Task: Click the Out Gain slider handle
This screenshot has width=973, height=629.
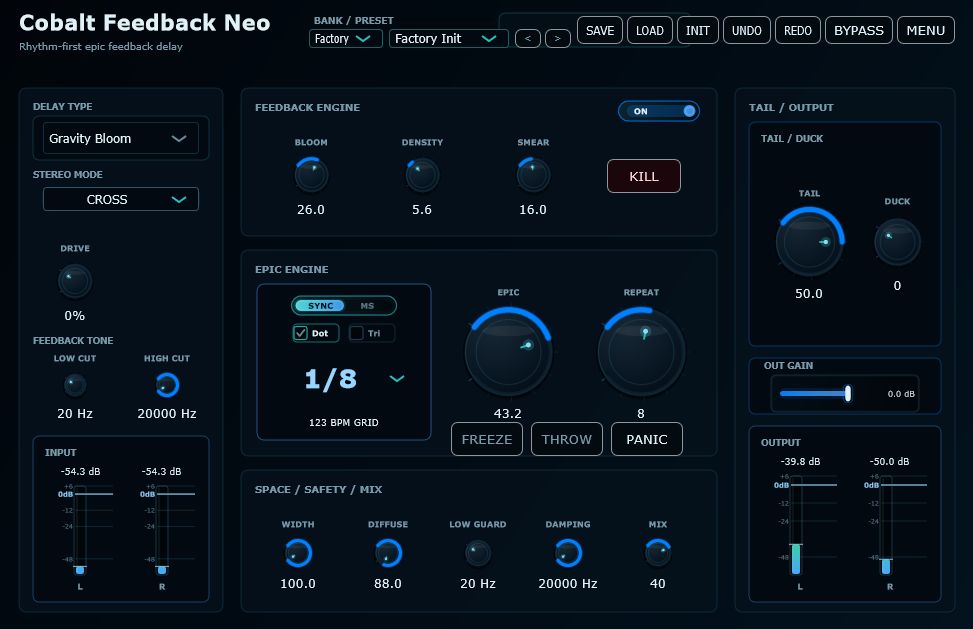Action: pyautogui.click(x=848, y=393)
